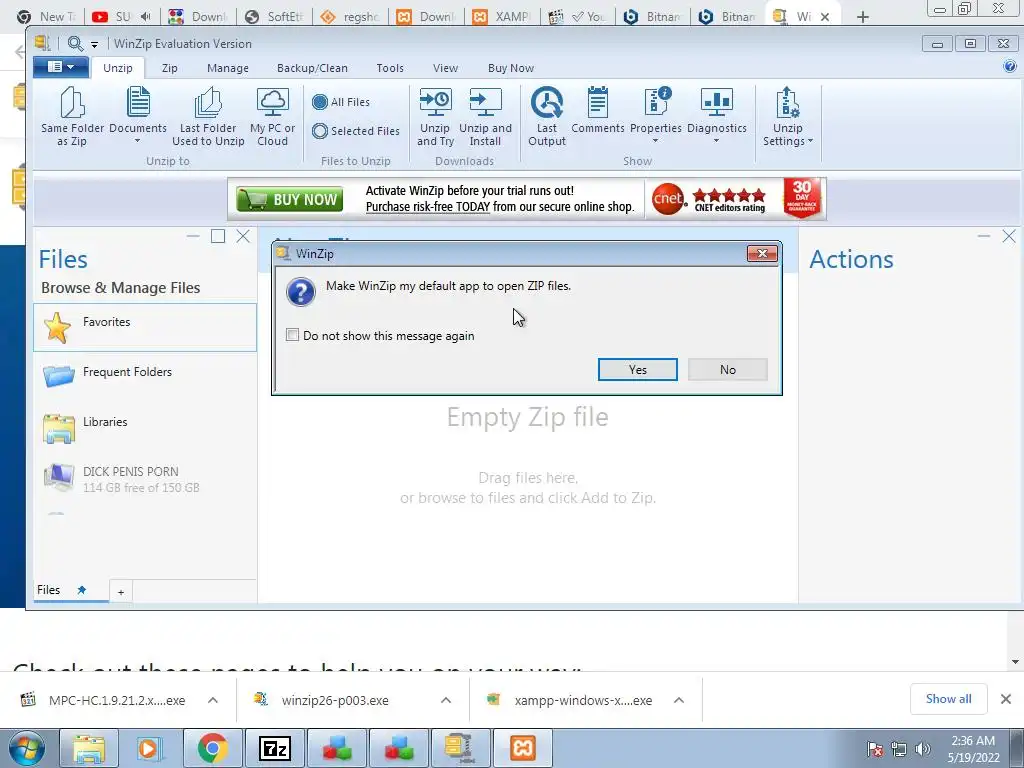1024x768 pixels.
Task: Open Favorites star in Files pane
Action: click(57, 327)
